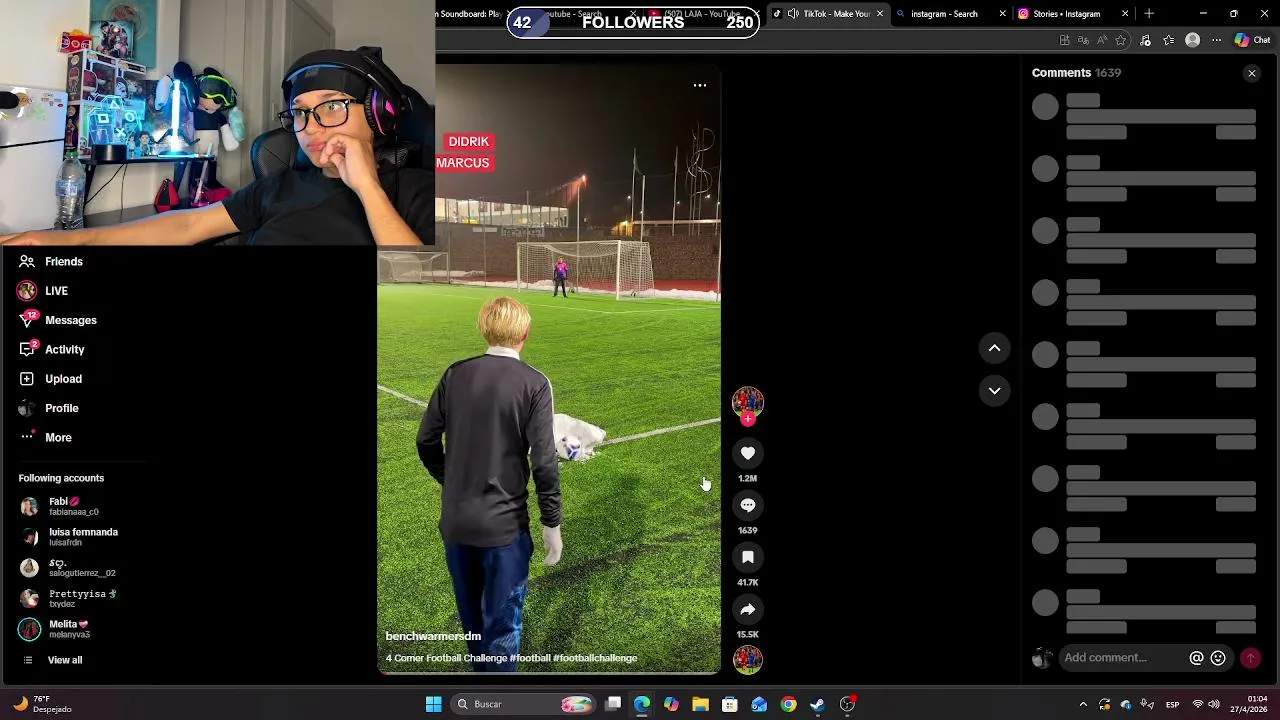Open File Explorer from taskbar
This screenshot has width=1280, height=720.
(700, 704)
